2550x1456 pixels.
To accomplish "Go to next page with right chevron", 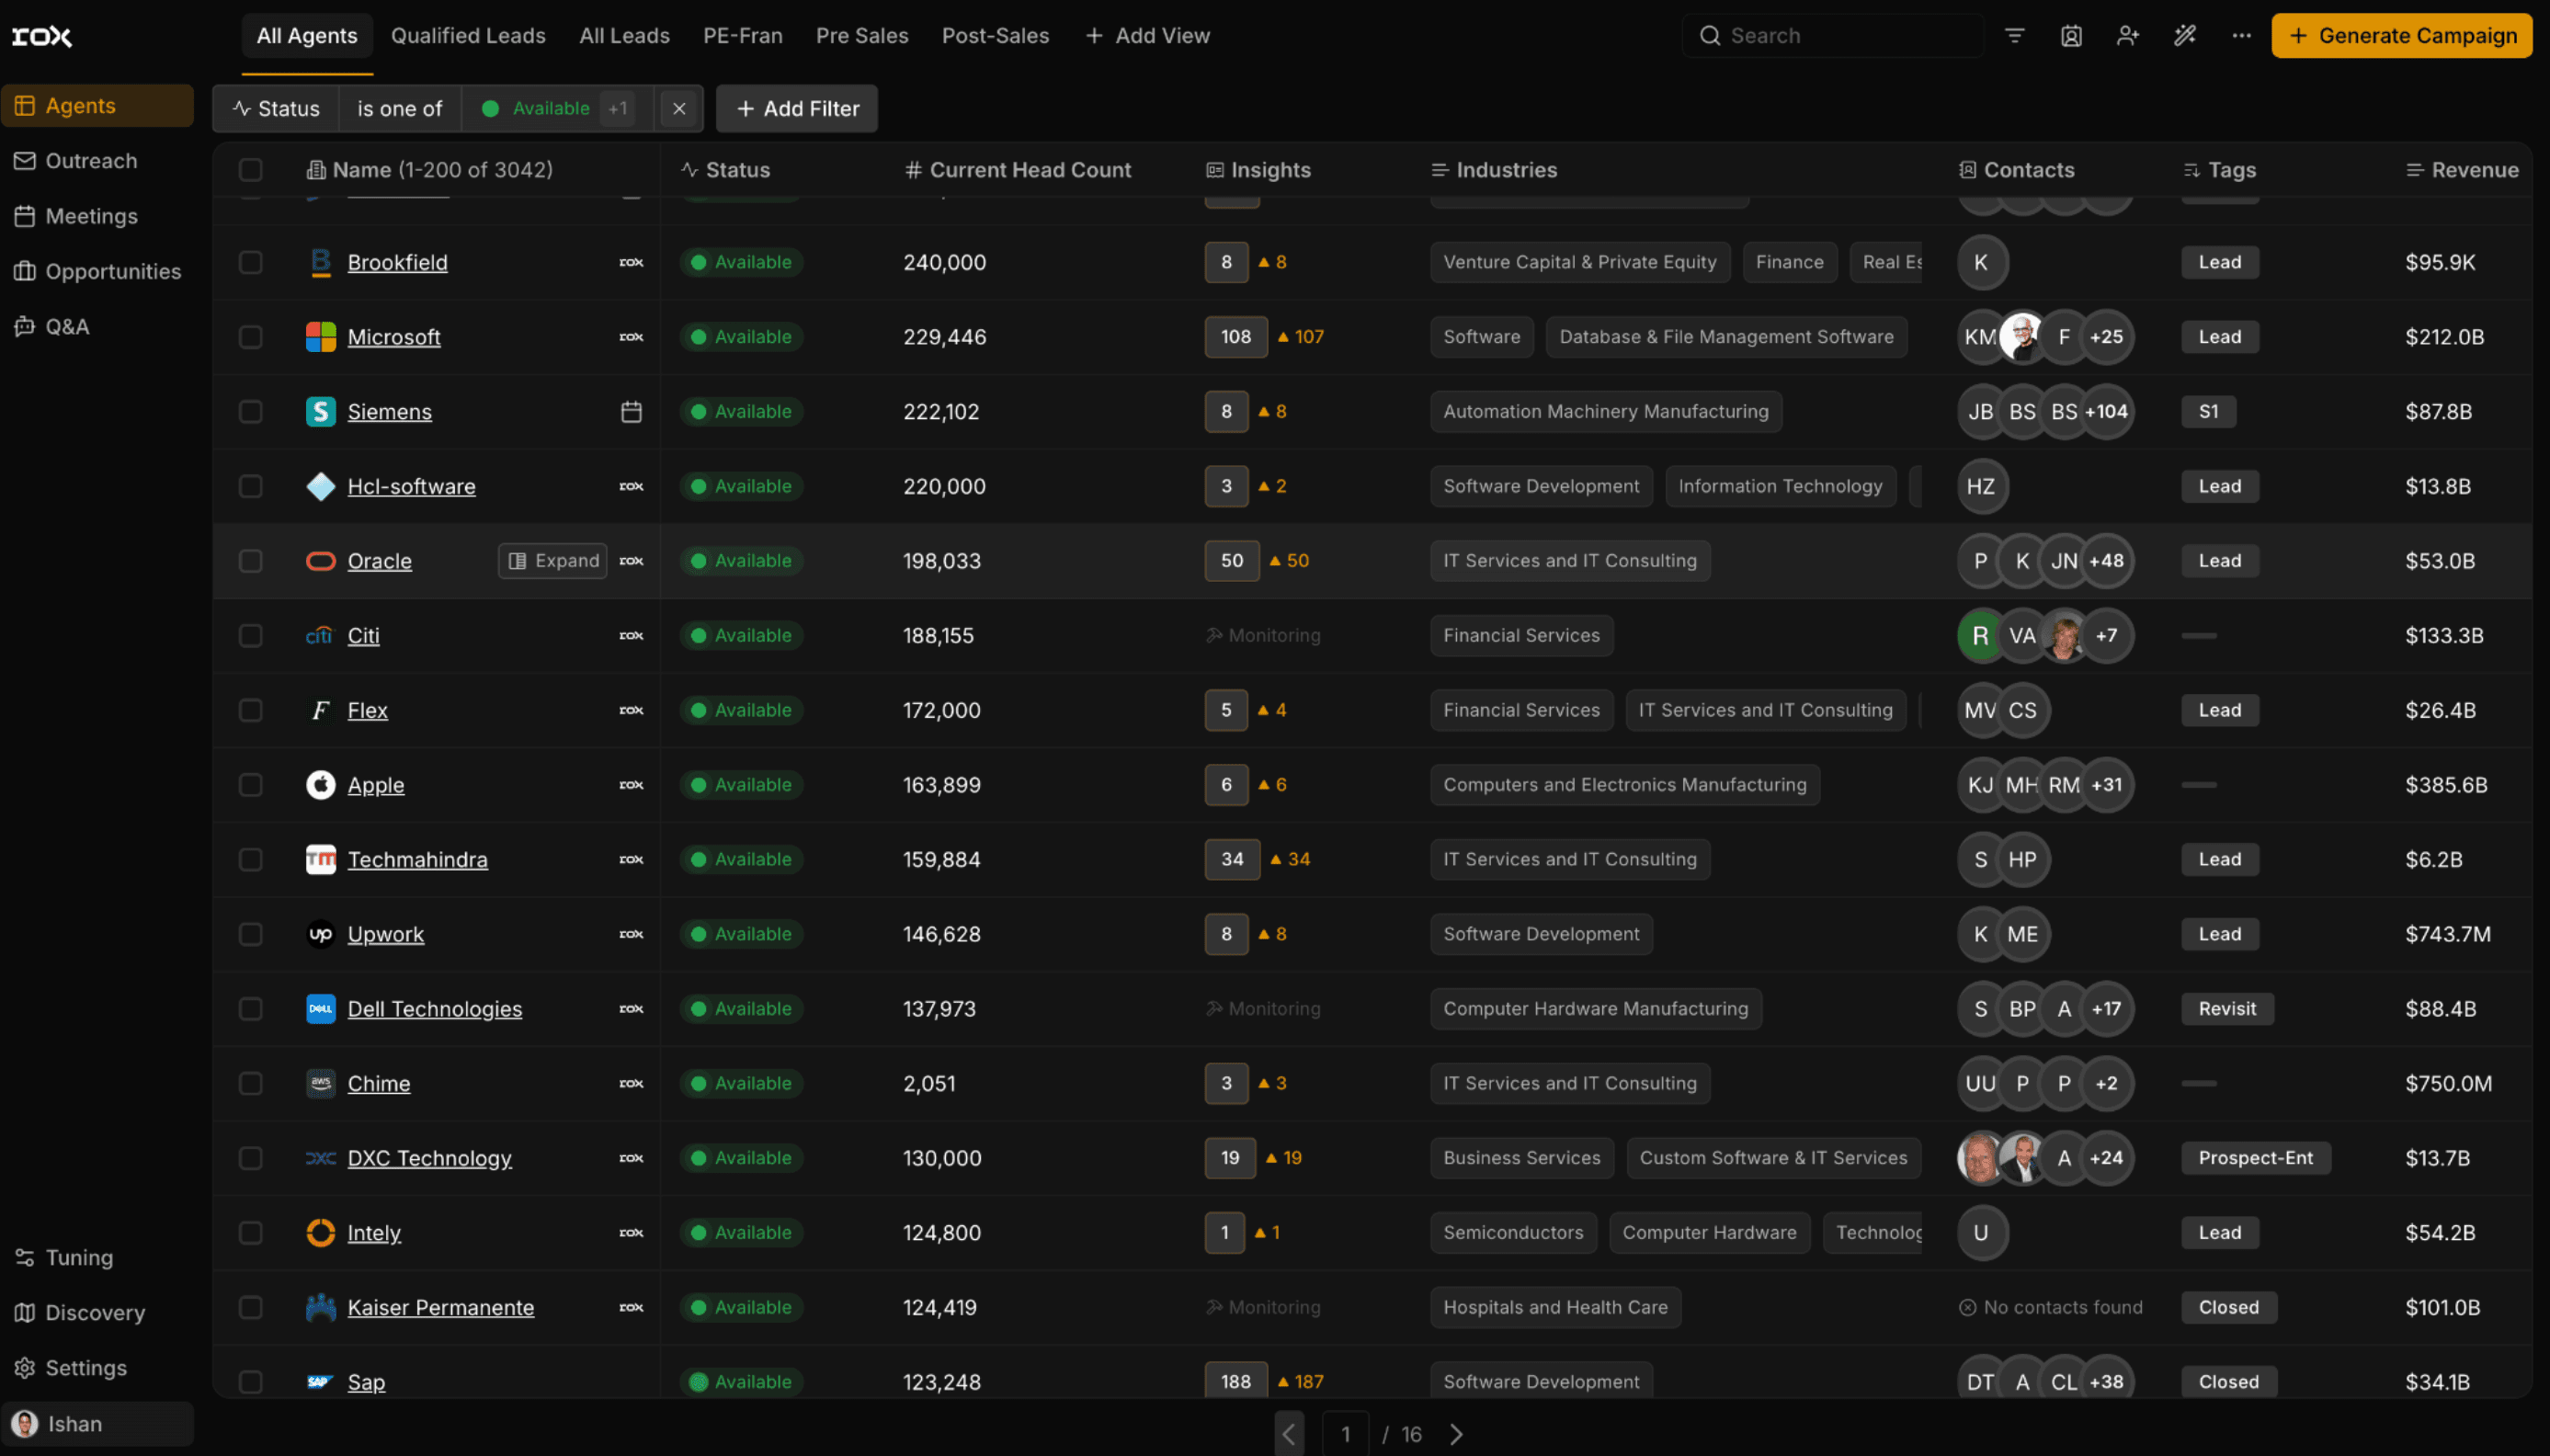I will [1456, 1434].
